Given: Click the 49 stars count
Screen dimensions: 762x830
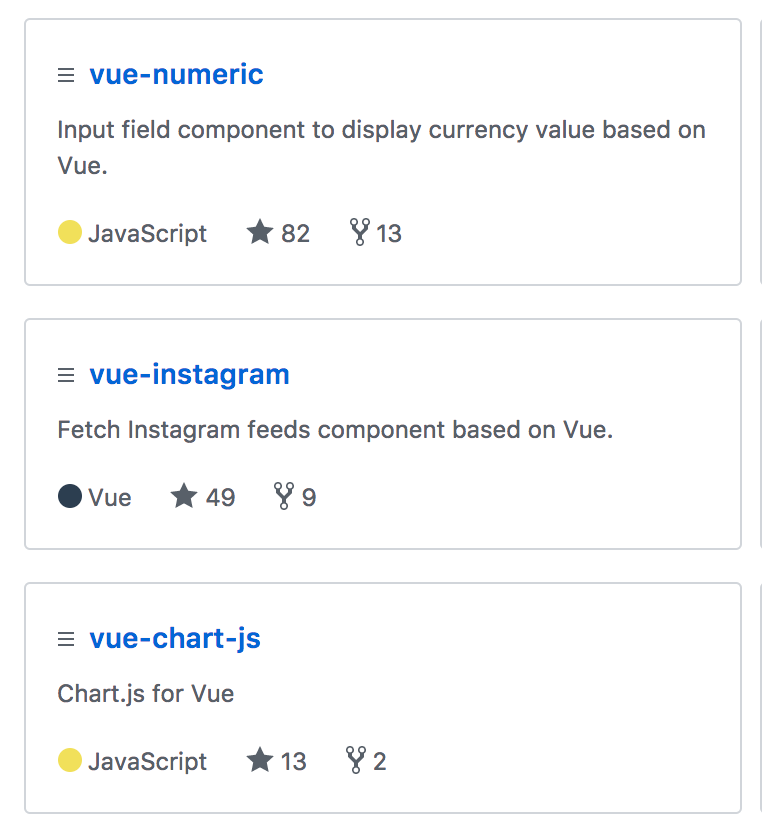Looking at the screenshot, I should [221, 497].
